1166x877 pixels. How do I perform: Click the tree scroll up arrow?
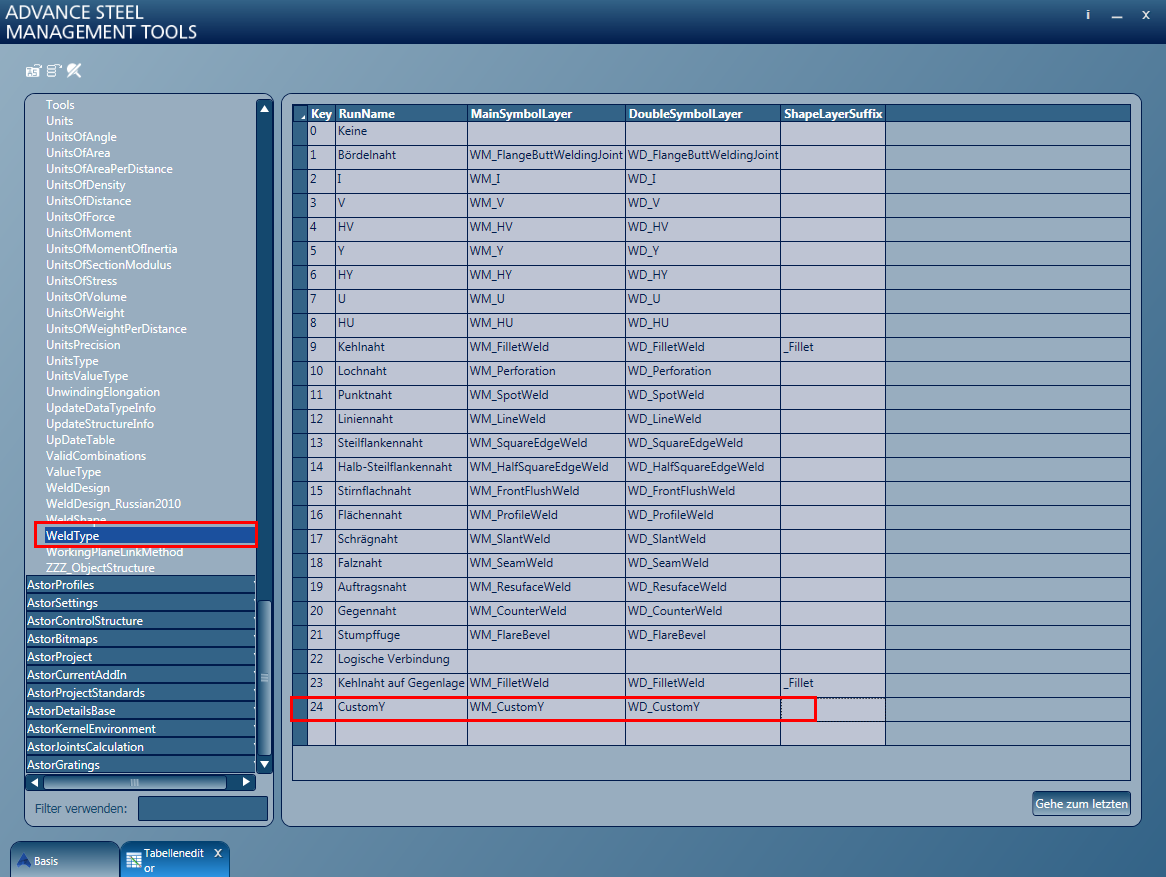(264, 109)
